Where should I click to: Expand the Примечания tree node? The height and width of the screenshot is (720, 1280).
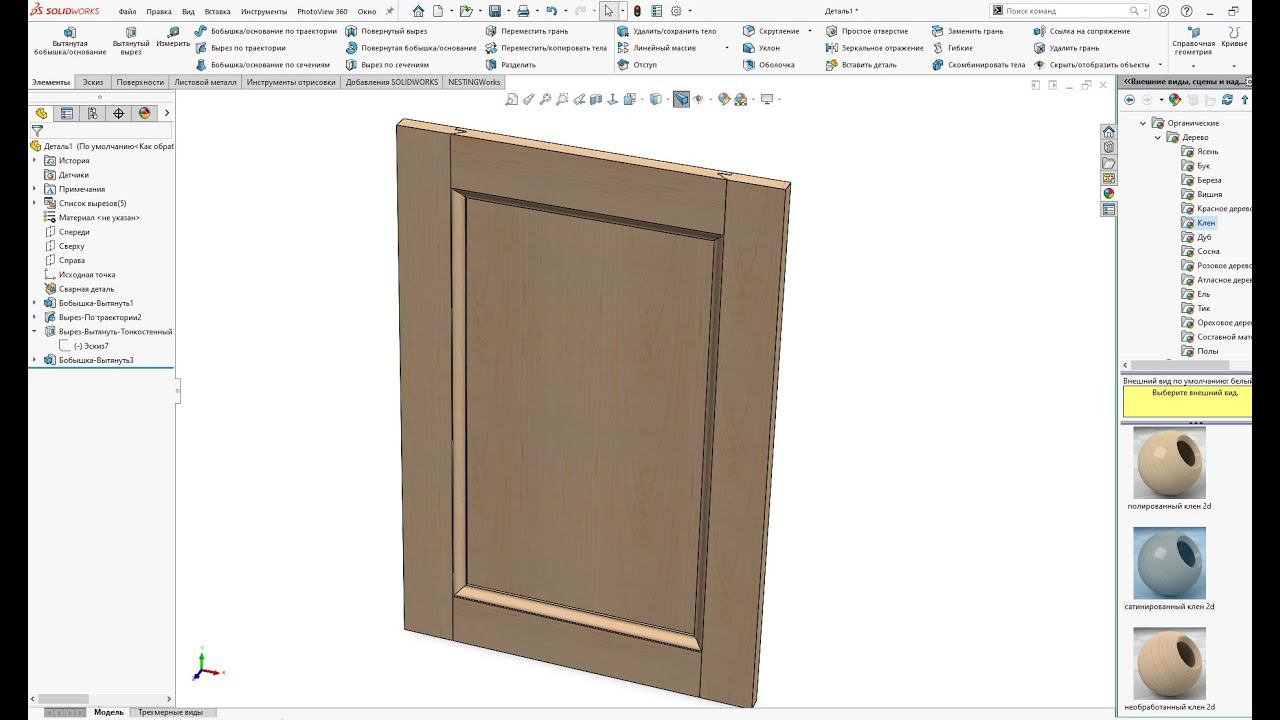pyautogui.click(x=35, y=189)
